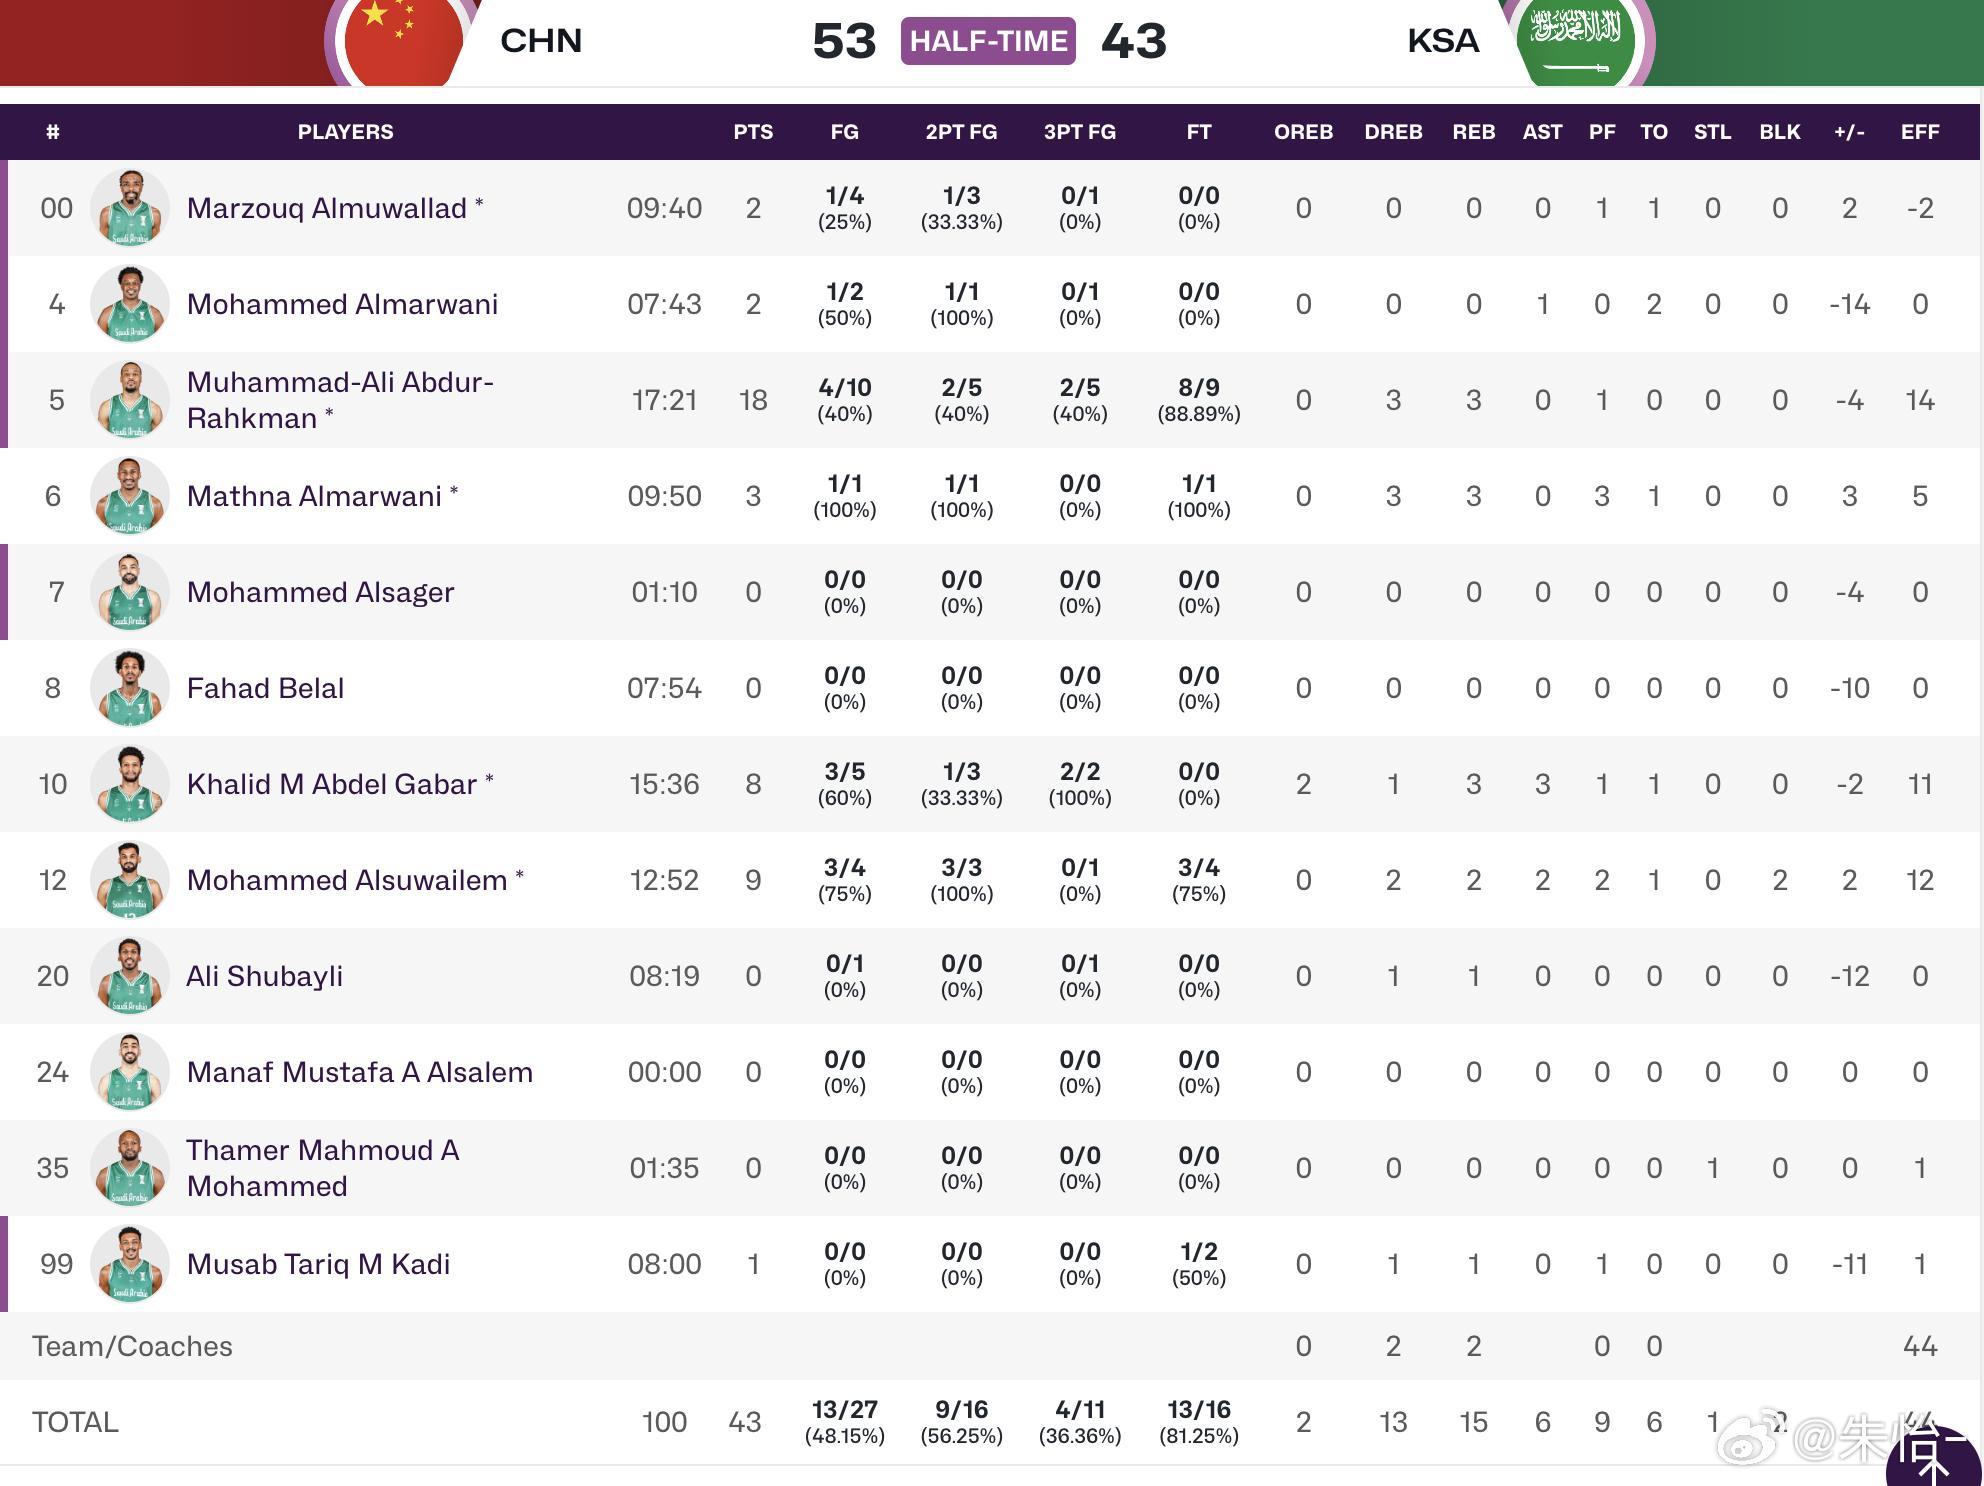This screenshot has width=1984, height=1486.
Task: Open Ali Shubayli's player photo
Action: pos(130,976)
